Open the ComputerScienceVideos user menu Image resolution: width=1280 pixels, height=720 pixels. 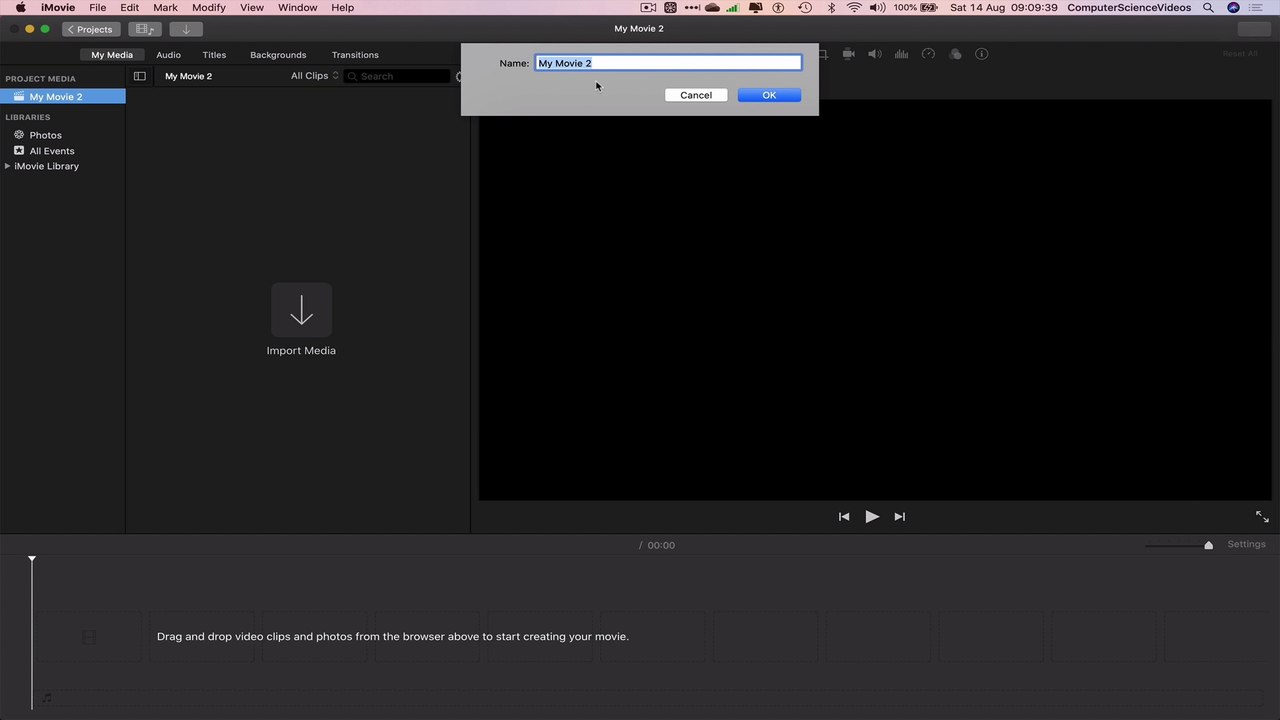1129,8
